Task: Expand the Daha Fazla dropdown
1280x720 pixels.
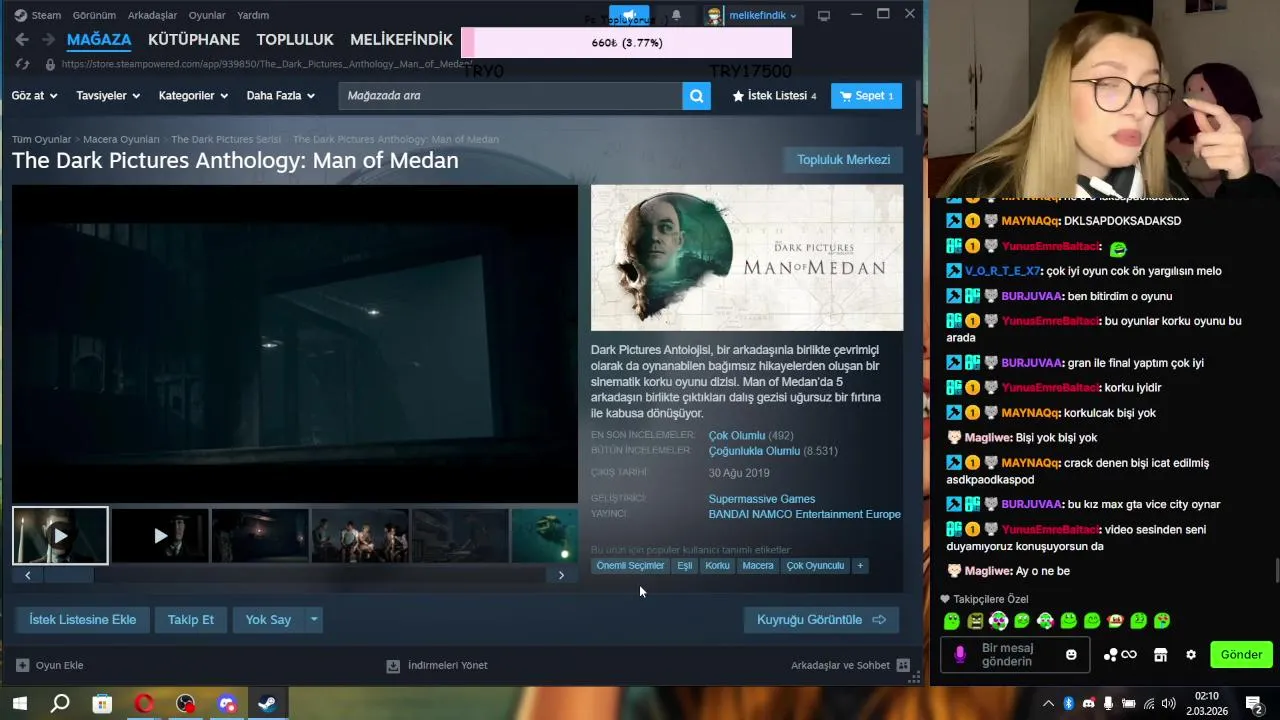Action: pos(281,96)
